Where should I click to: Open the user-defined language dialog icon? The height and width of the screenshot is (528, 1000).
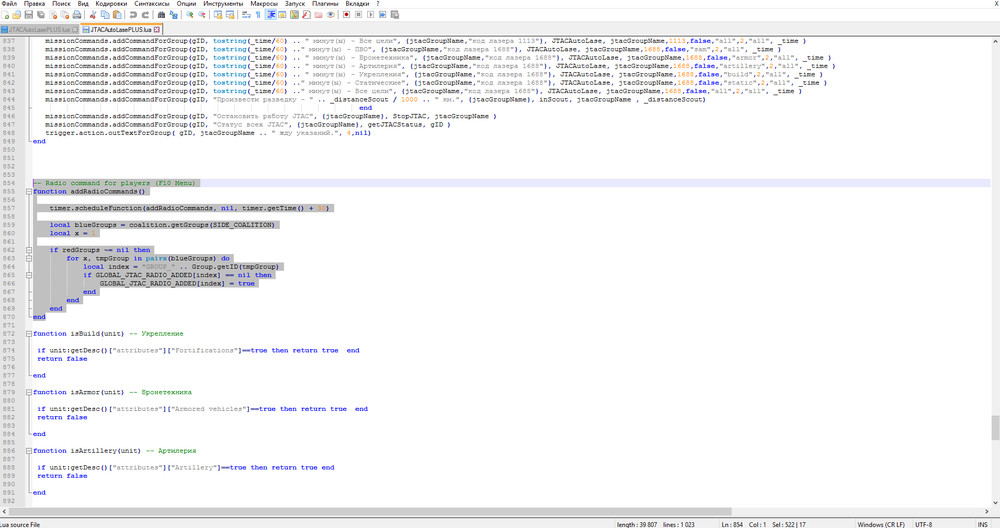(x=282, y=14)
